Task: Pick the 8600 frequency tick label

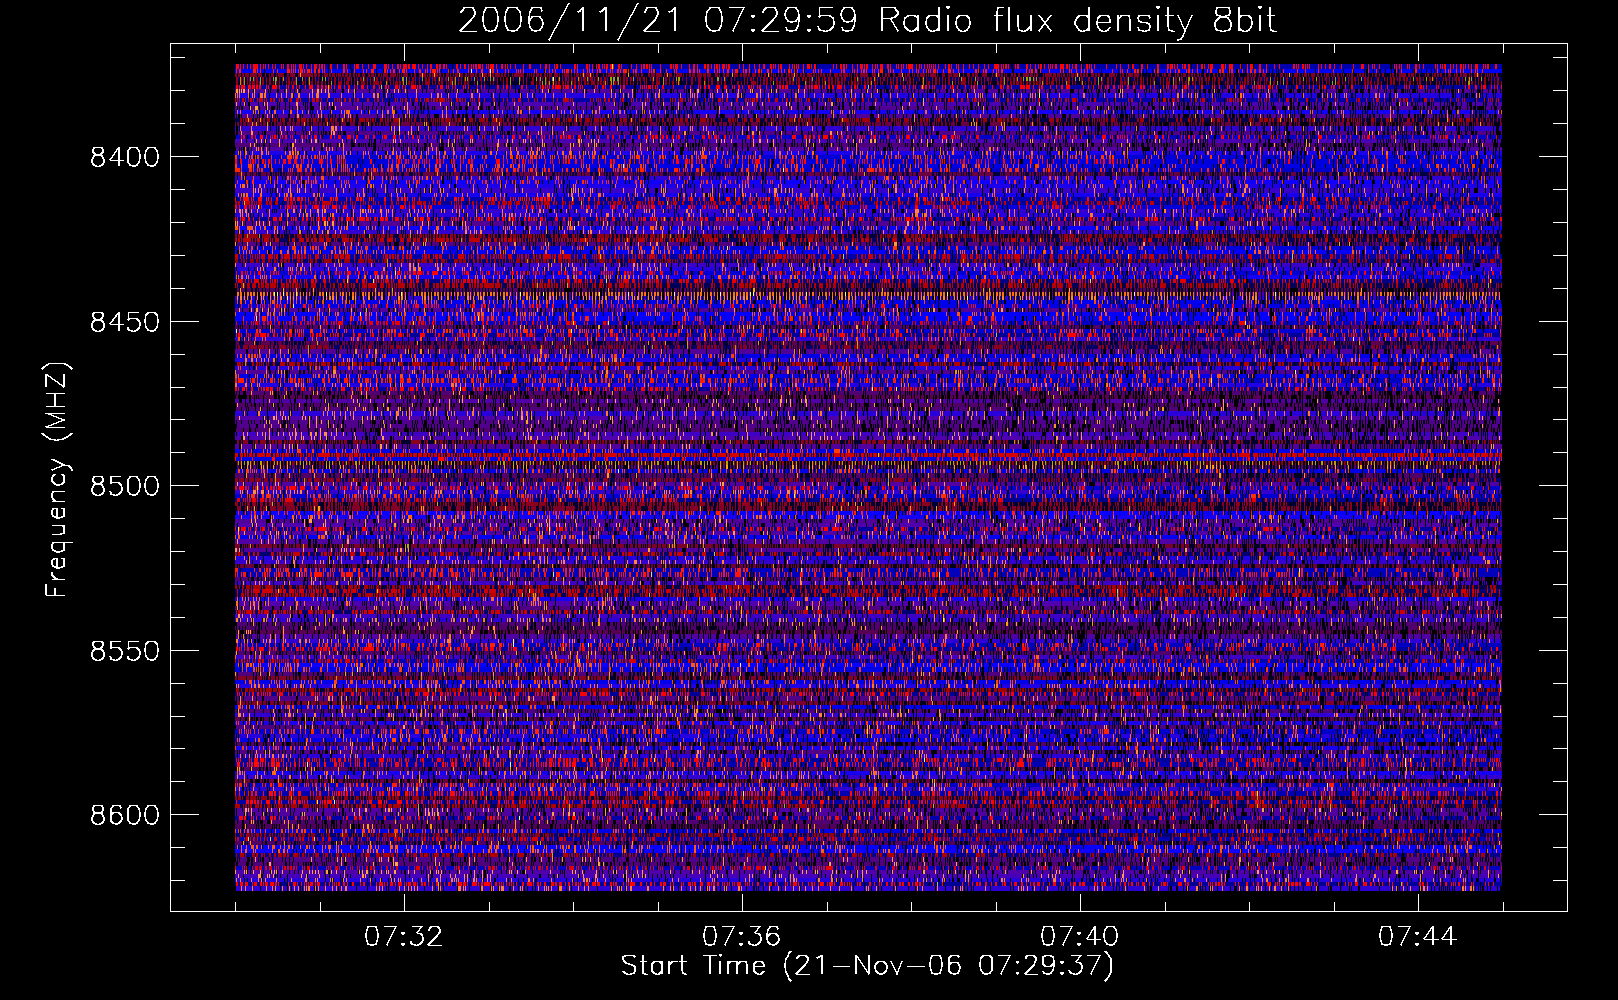Action: [124, 815]
